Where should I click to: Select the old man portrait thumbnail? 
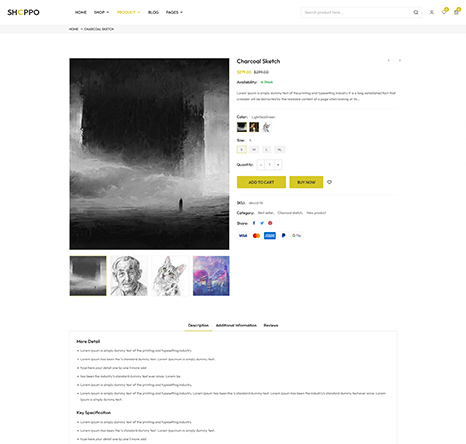129,276
